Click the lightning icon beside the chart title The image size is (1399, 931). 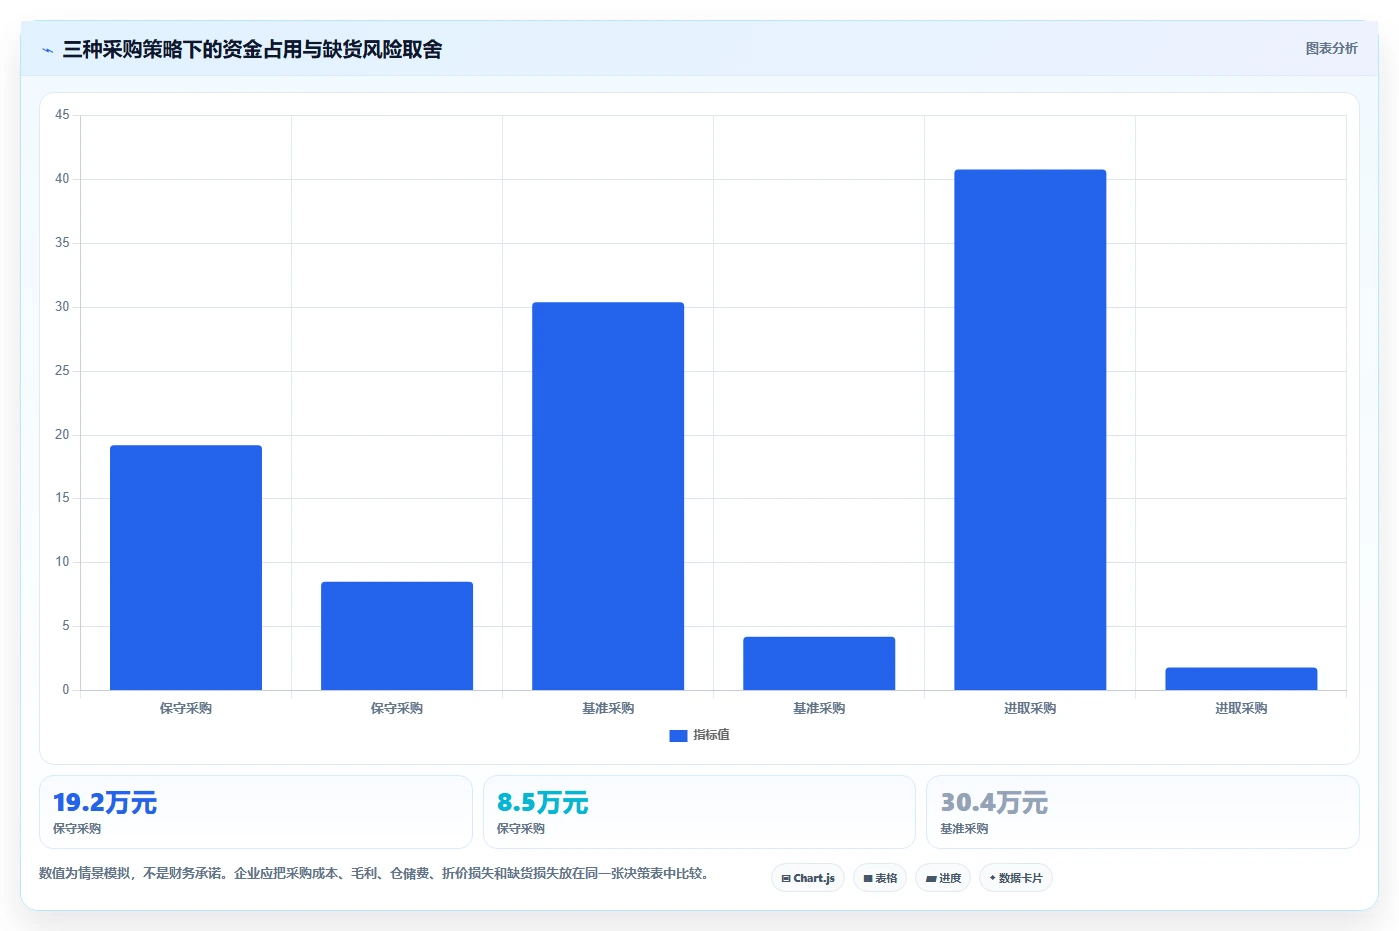[x=47, y=50]
